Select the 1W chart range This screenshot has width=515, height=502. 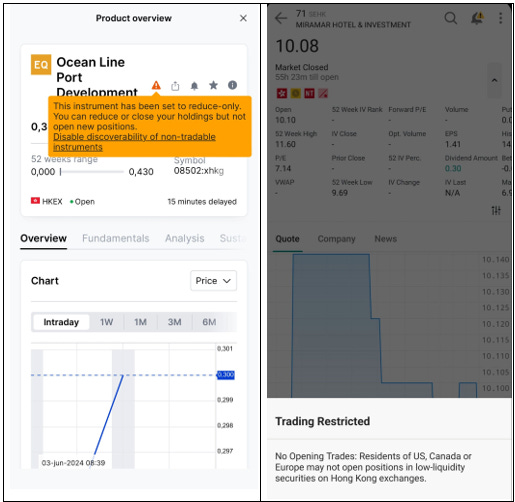pos(107,322)
